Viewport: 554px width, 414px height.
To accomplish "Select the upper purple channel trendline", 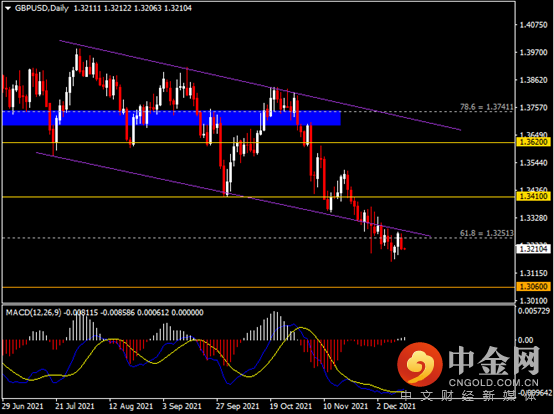I will 260,85.
